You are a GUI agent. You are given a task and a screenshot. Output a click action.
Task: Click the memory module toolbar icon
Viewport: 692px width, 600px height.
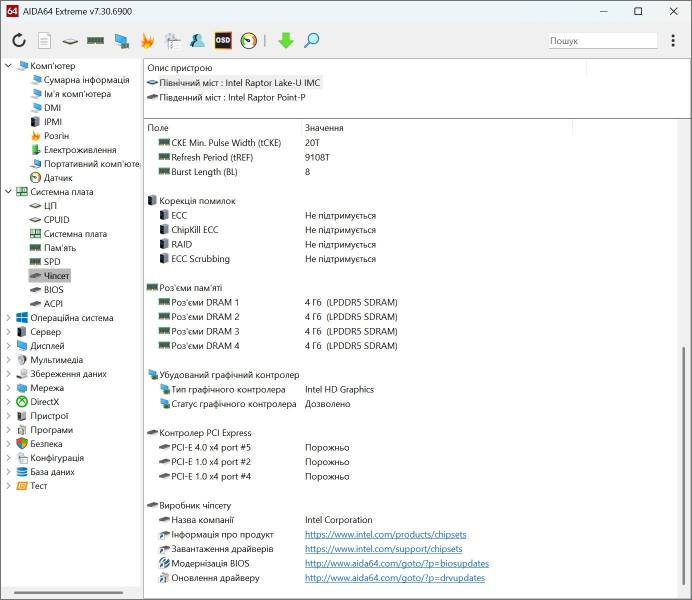[95, 41]
